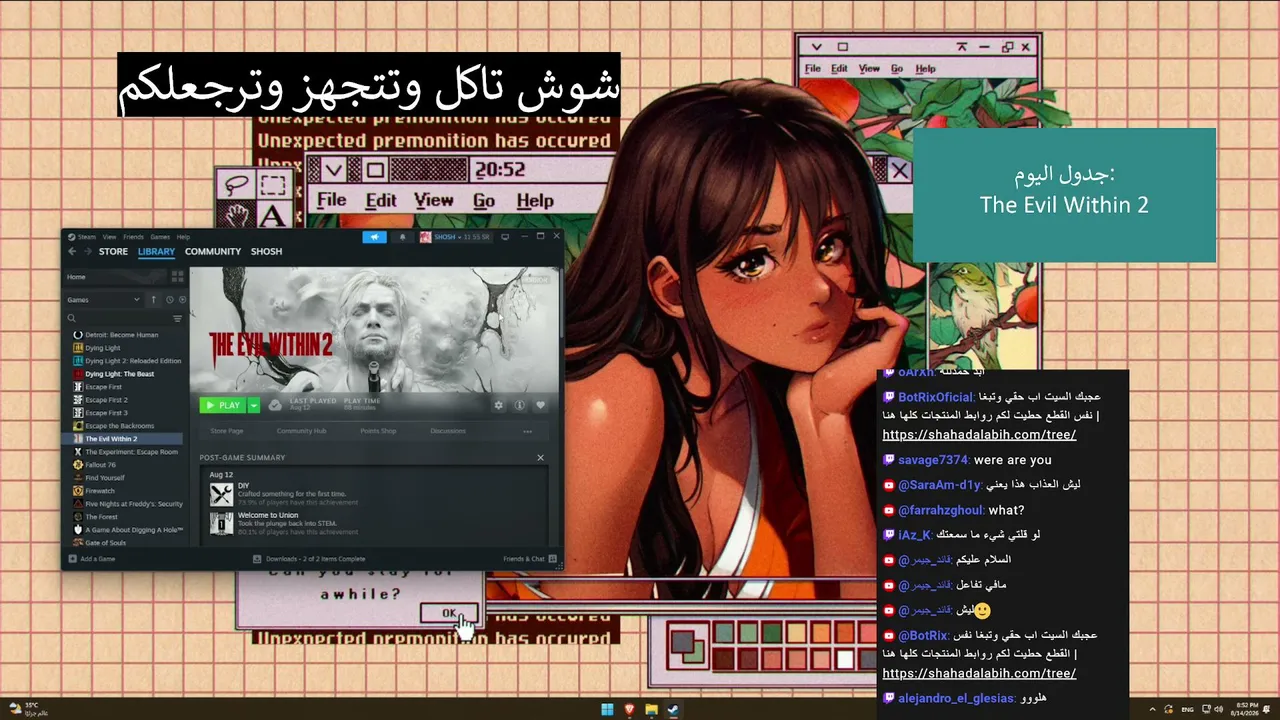Show hidden icons in system tray
This screenshot has width=1280, height=720.
tap(1153, 709)
